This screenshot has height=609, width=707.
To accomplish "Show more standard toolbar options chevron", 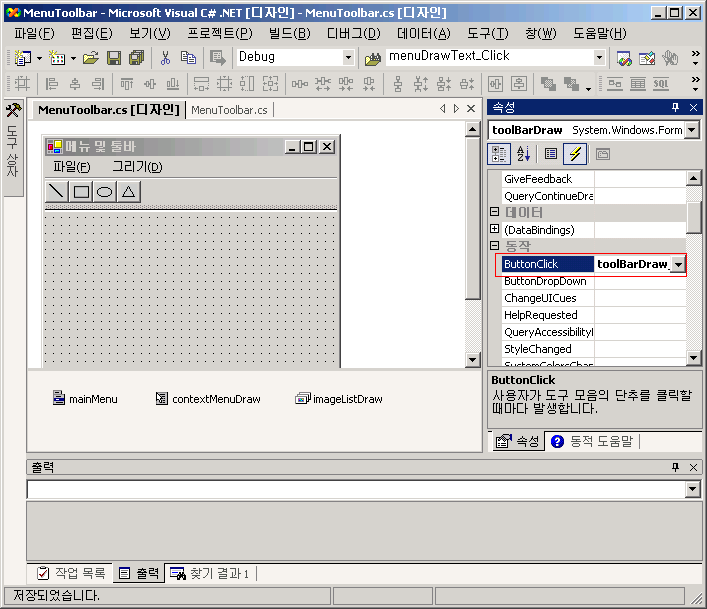I will click(695, 57).
